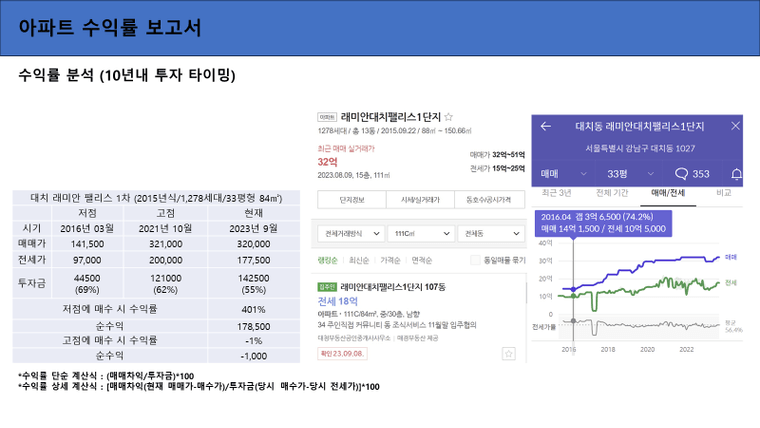Screen dimensions: 760x428
Task: Click the red 32억 recent sale price
Action: 327,162
